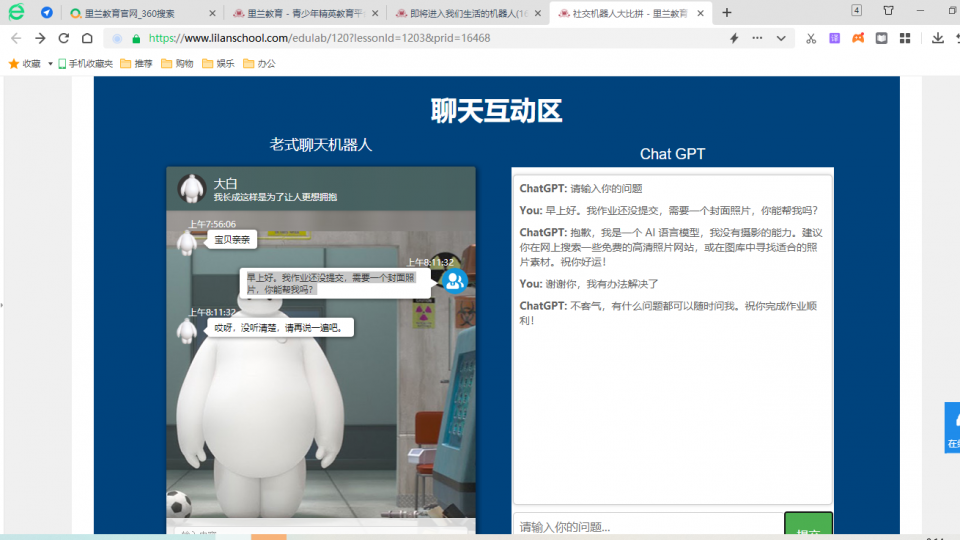Open the address bar more options
960x540 pixels.
click(757, 38)
